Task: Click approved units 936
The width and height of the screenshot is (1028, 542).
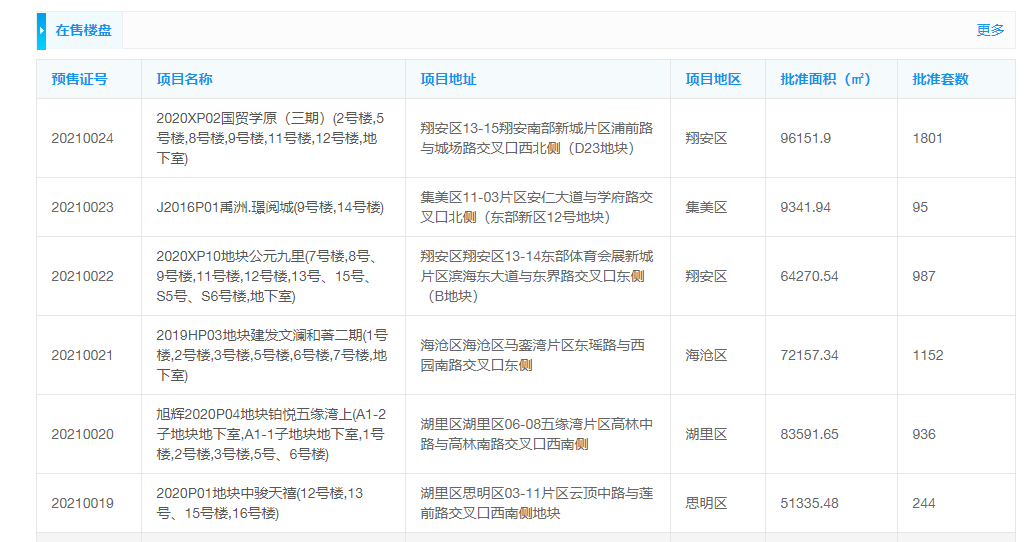Action: tap(924, 434)
